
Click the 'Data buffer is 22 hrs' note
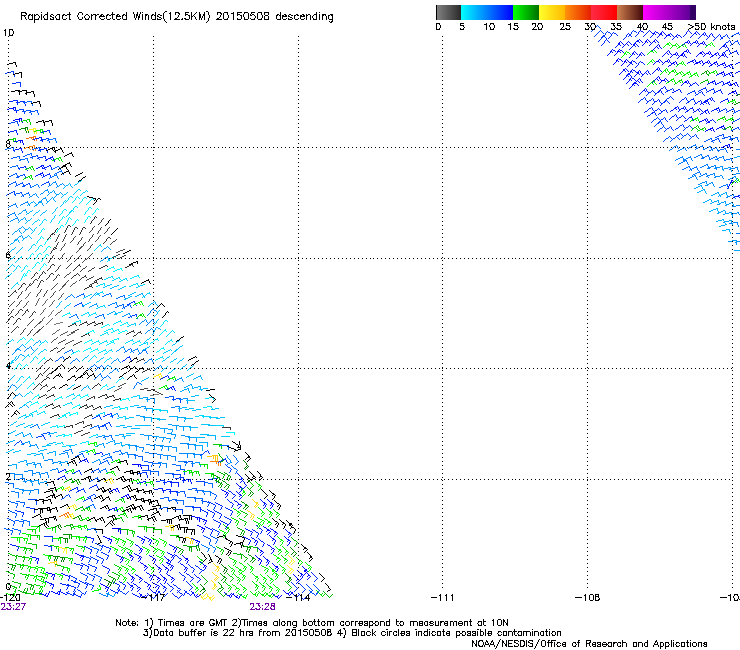click(x=352, y=633)
